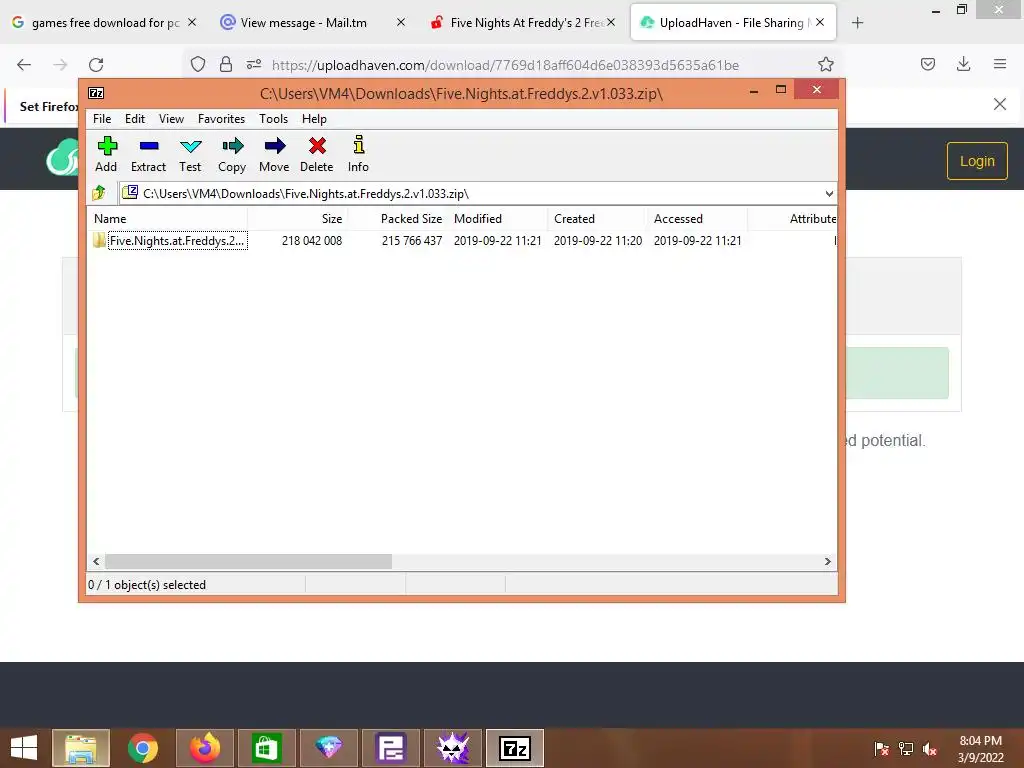
Task: Click the scroll left arrow in 7-Zip
Action: tap(97, 562)
